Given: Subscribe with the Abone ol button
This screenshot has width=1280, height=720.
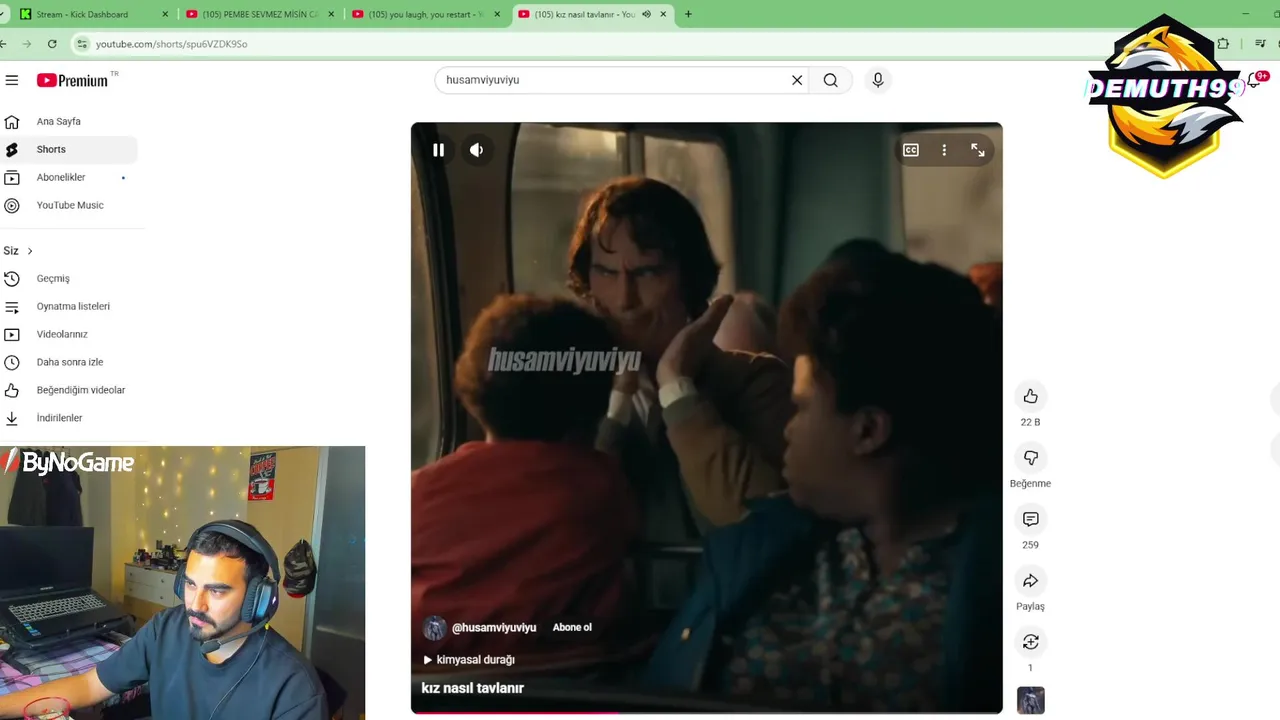Looking at the screenshot, I should (572, 628).
